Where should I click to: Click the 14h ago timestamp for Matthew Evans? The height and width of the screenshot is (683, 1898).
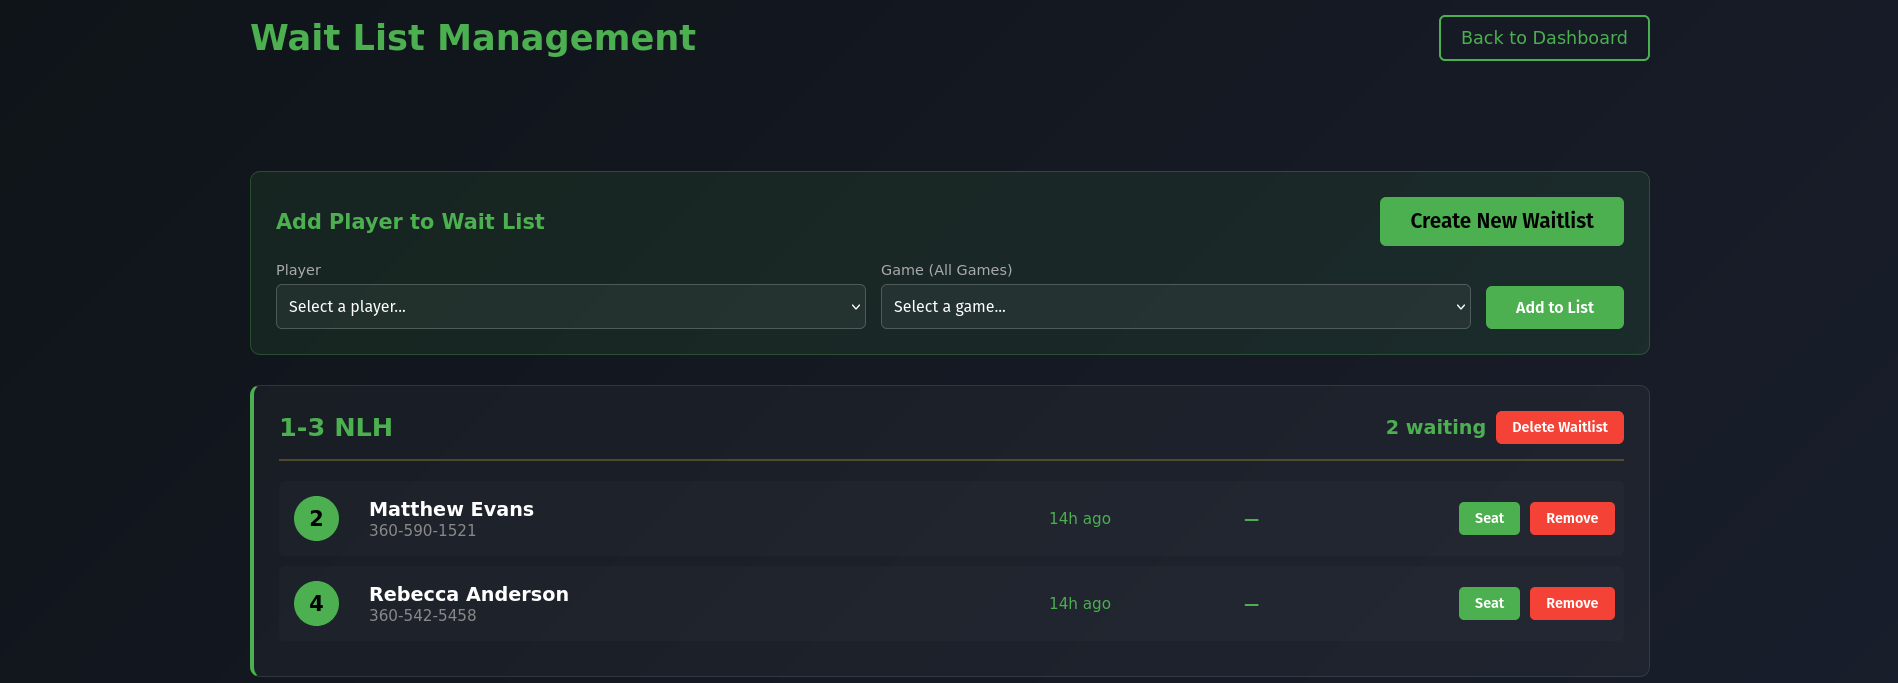point(1079,518)
